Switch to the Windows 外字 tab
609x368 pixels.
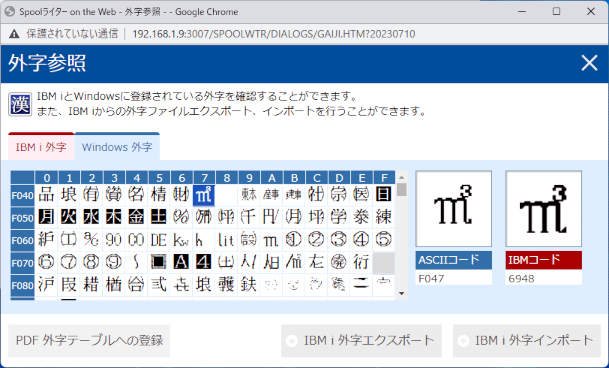coord(117,147)
